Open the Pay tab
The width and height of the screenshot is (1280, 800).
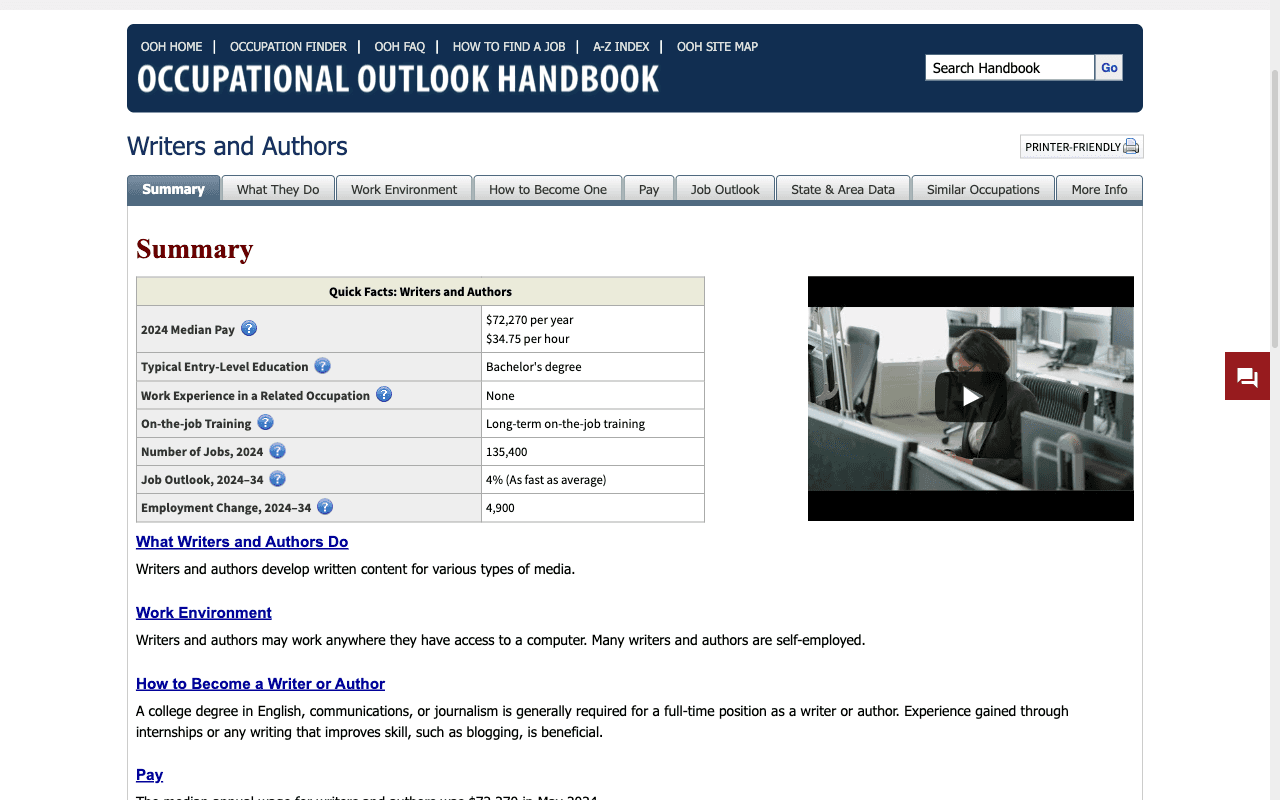(x=649, y=189)
